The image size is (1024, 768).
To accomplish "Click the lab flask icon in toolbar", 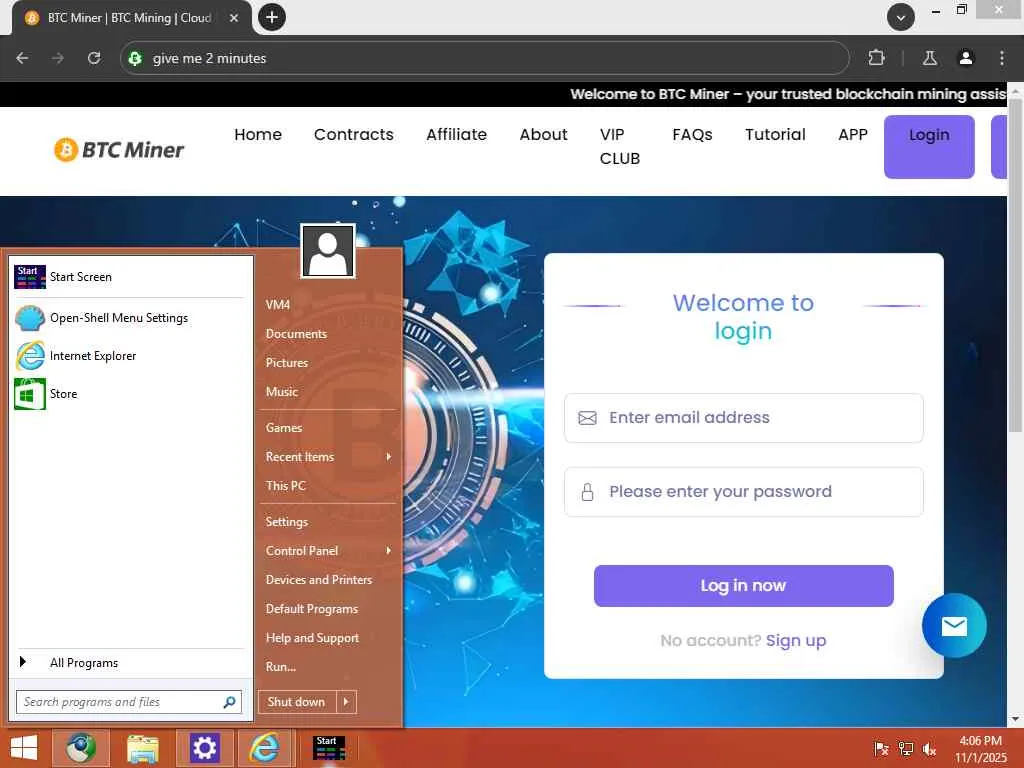I will tap(930, 58).
